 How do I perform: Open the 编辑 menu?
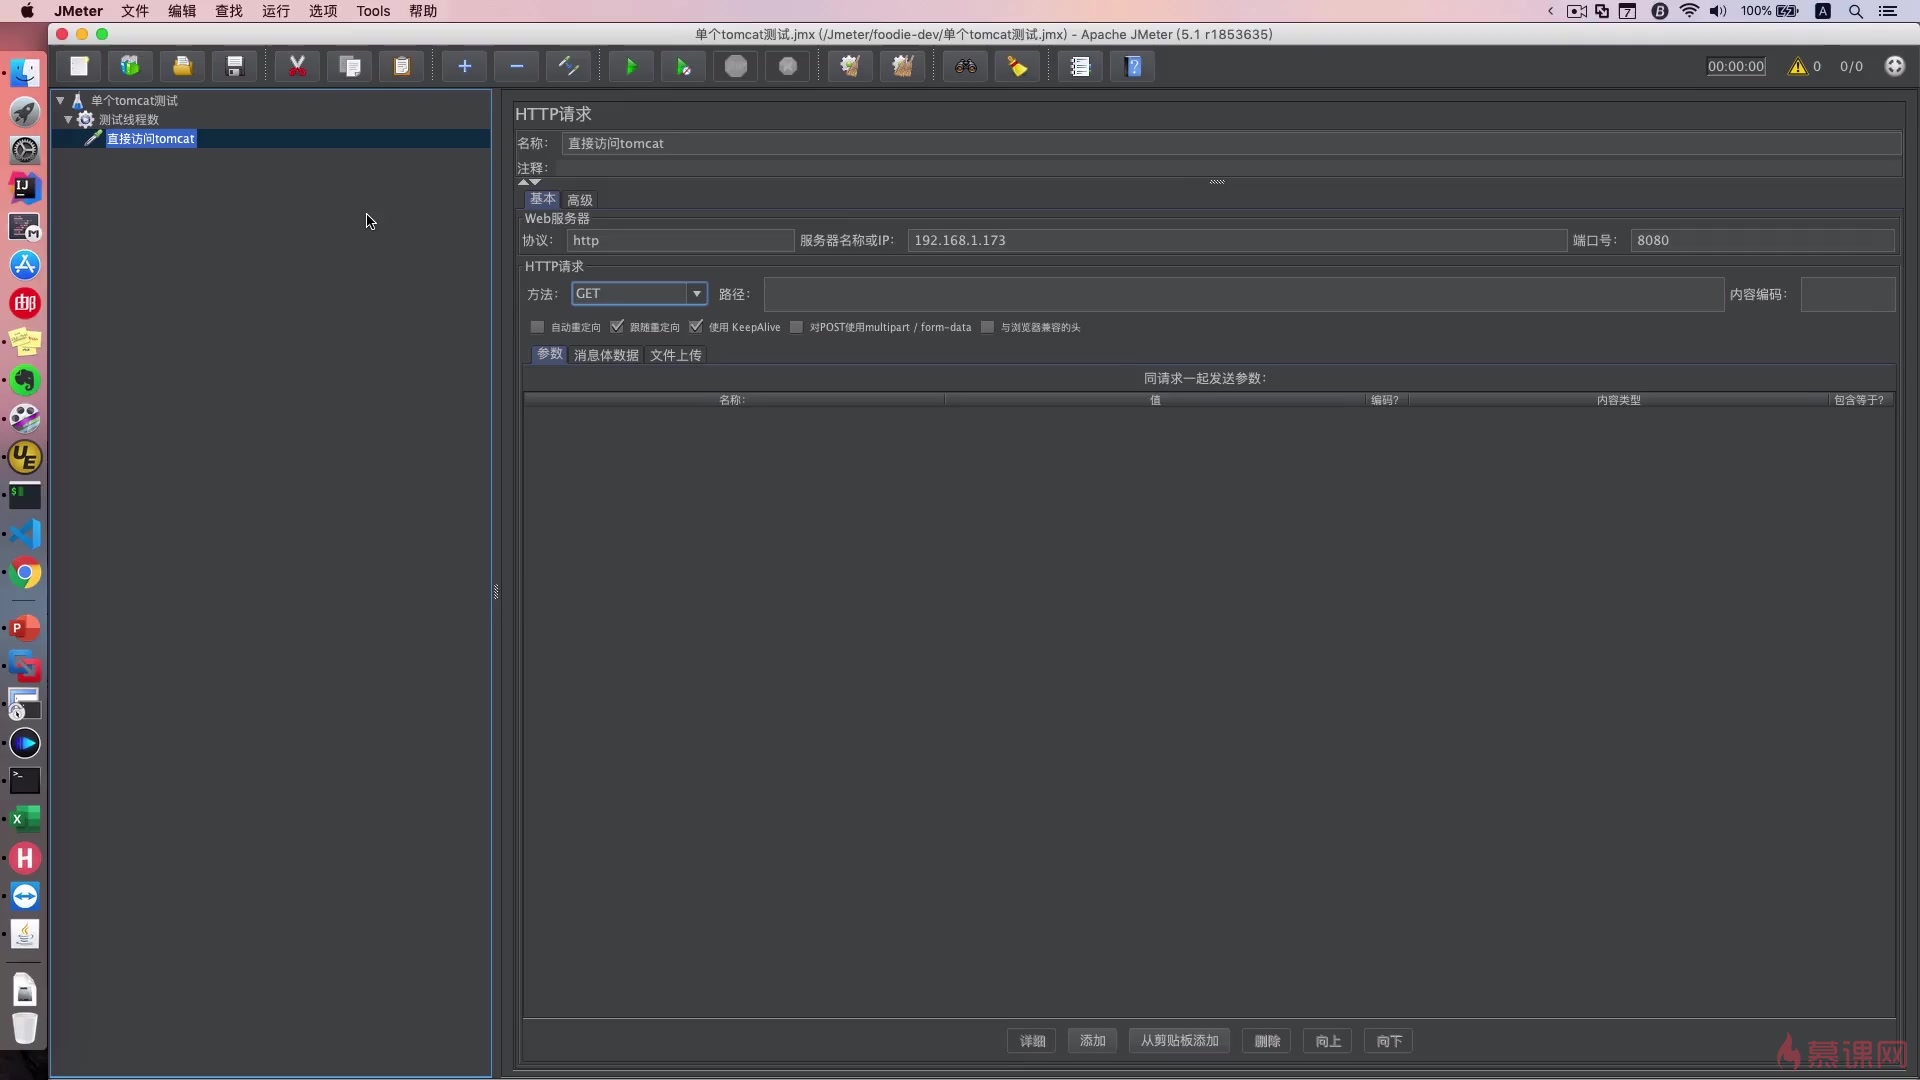point(181,11)
